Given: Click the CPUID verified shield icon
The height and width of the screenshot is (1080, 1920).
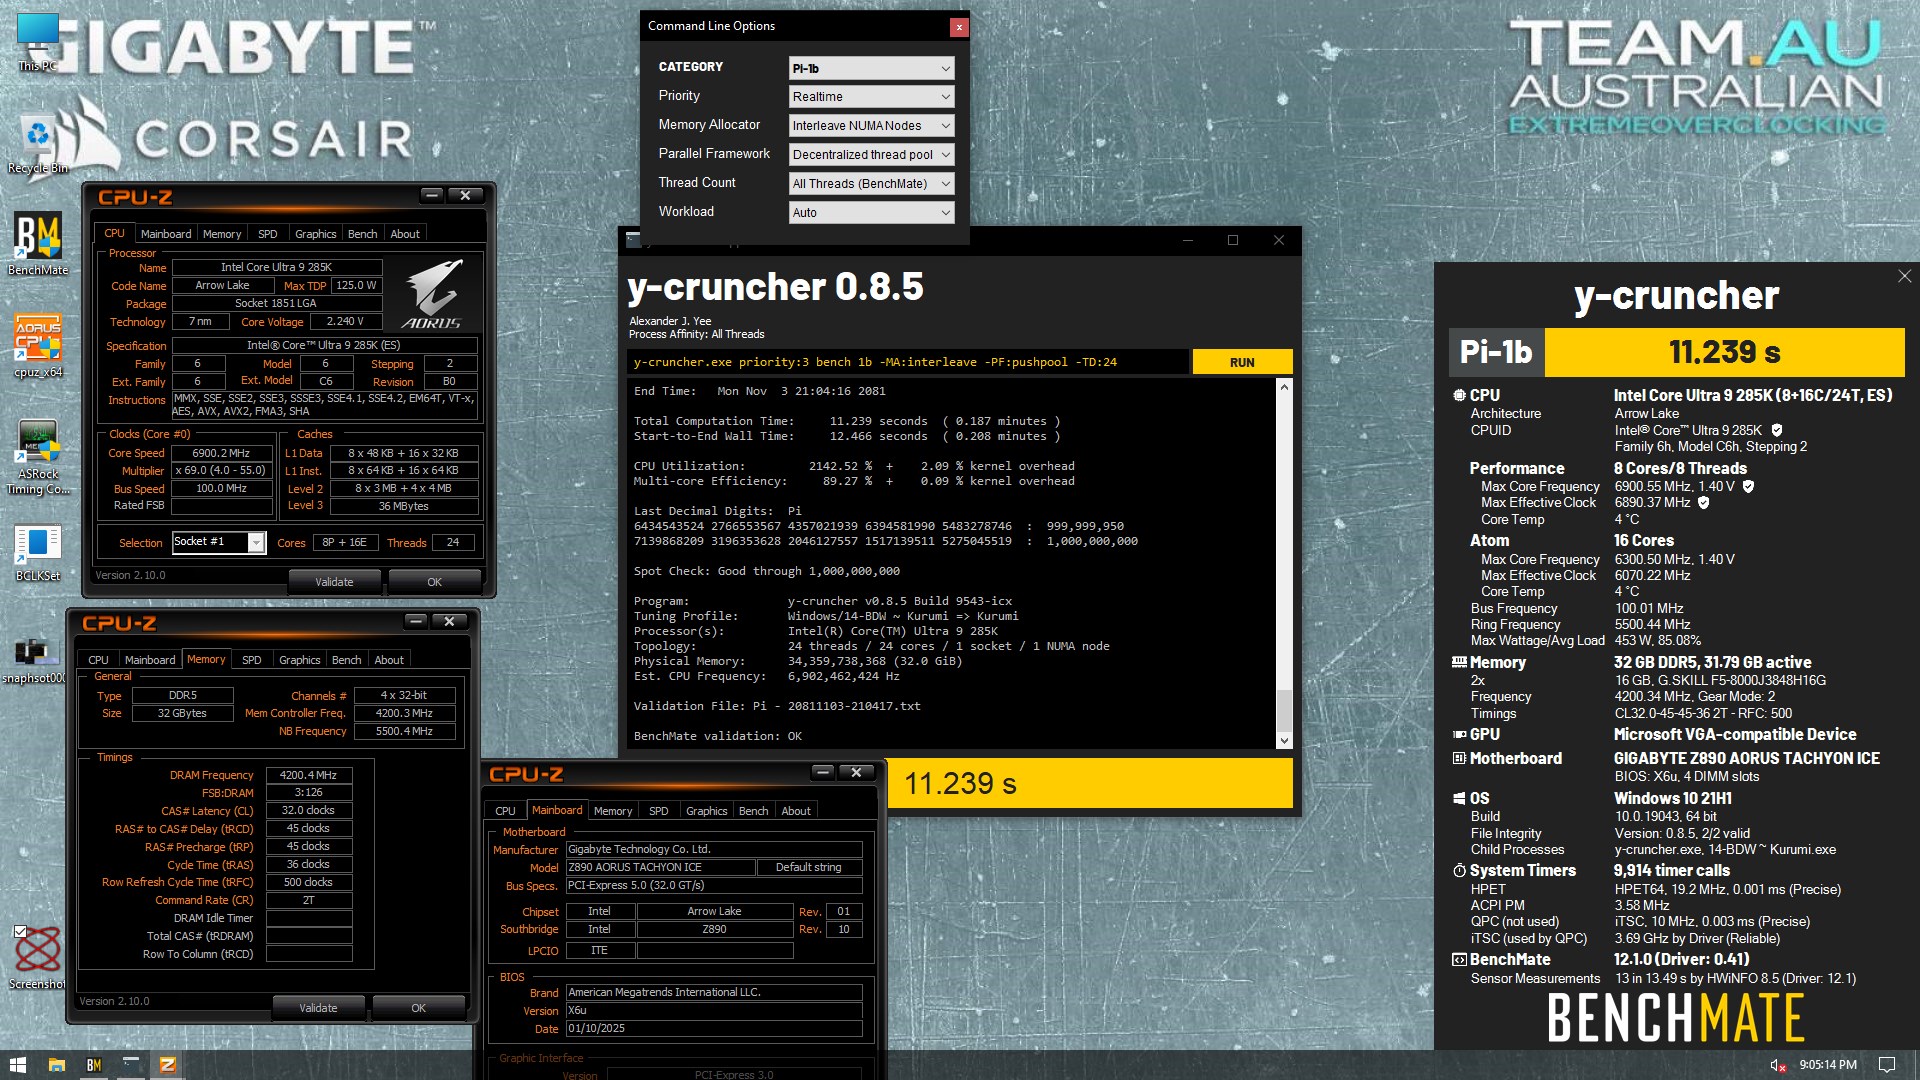Looking at the screenshot, I should click(x=1777, y=430).
